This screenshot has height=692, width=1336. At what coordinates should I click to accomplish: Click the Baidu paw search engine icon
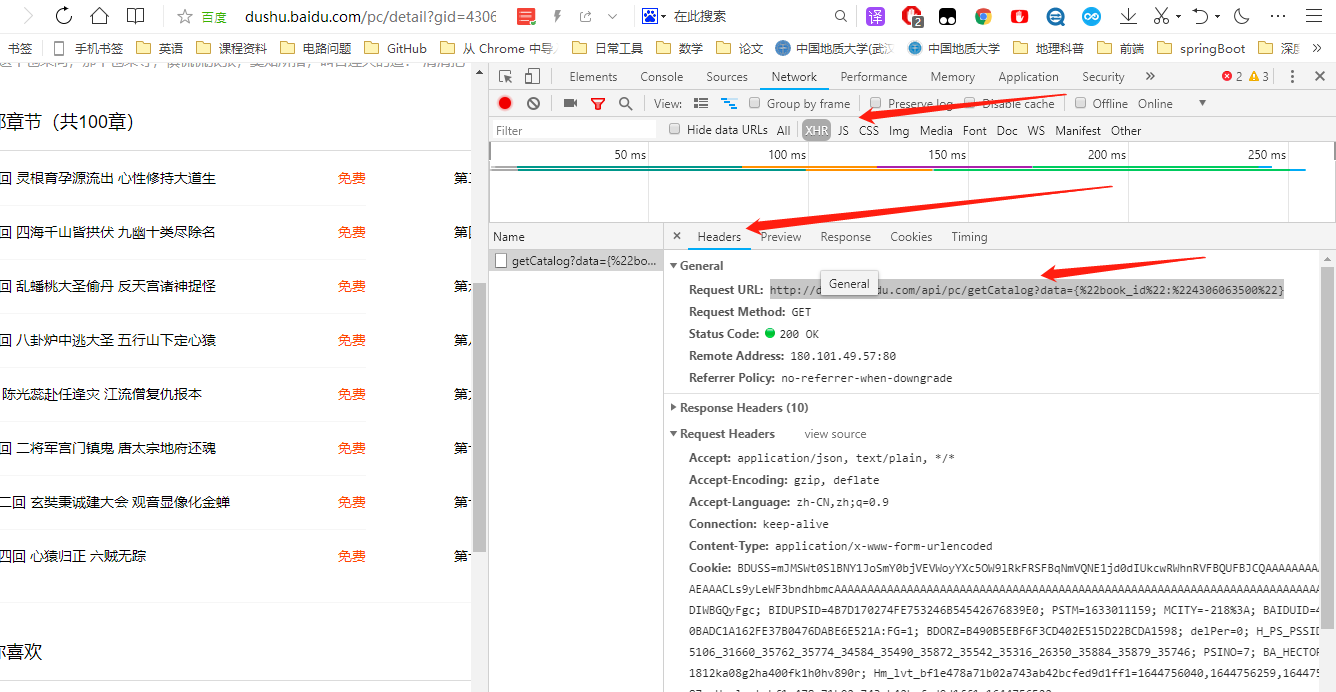point(650,16)
